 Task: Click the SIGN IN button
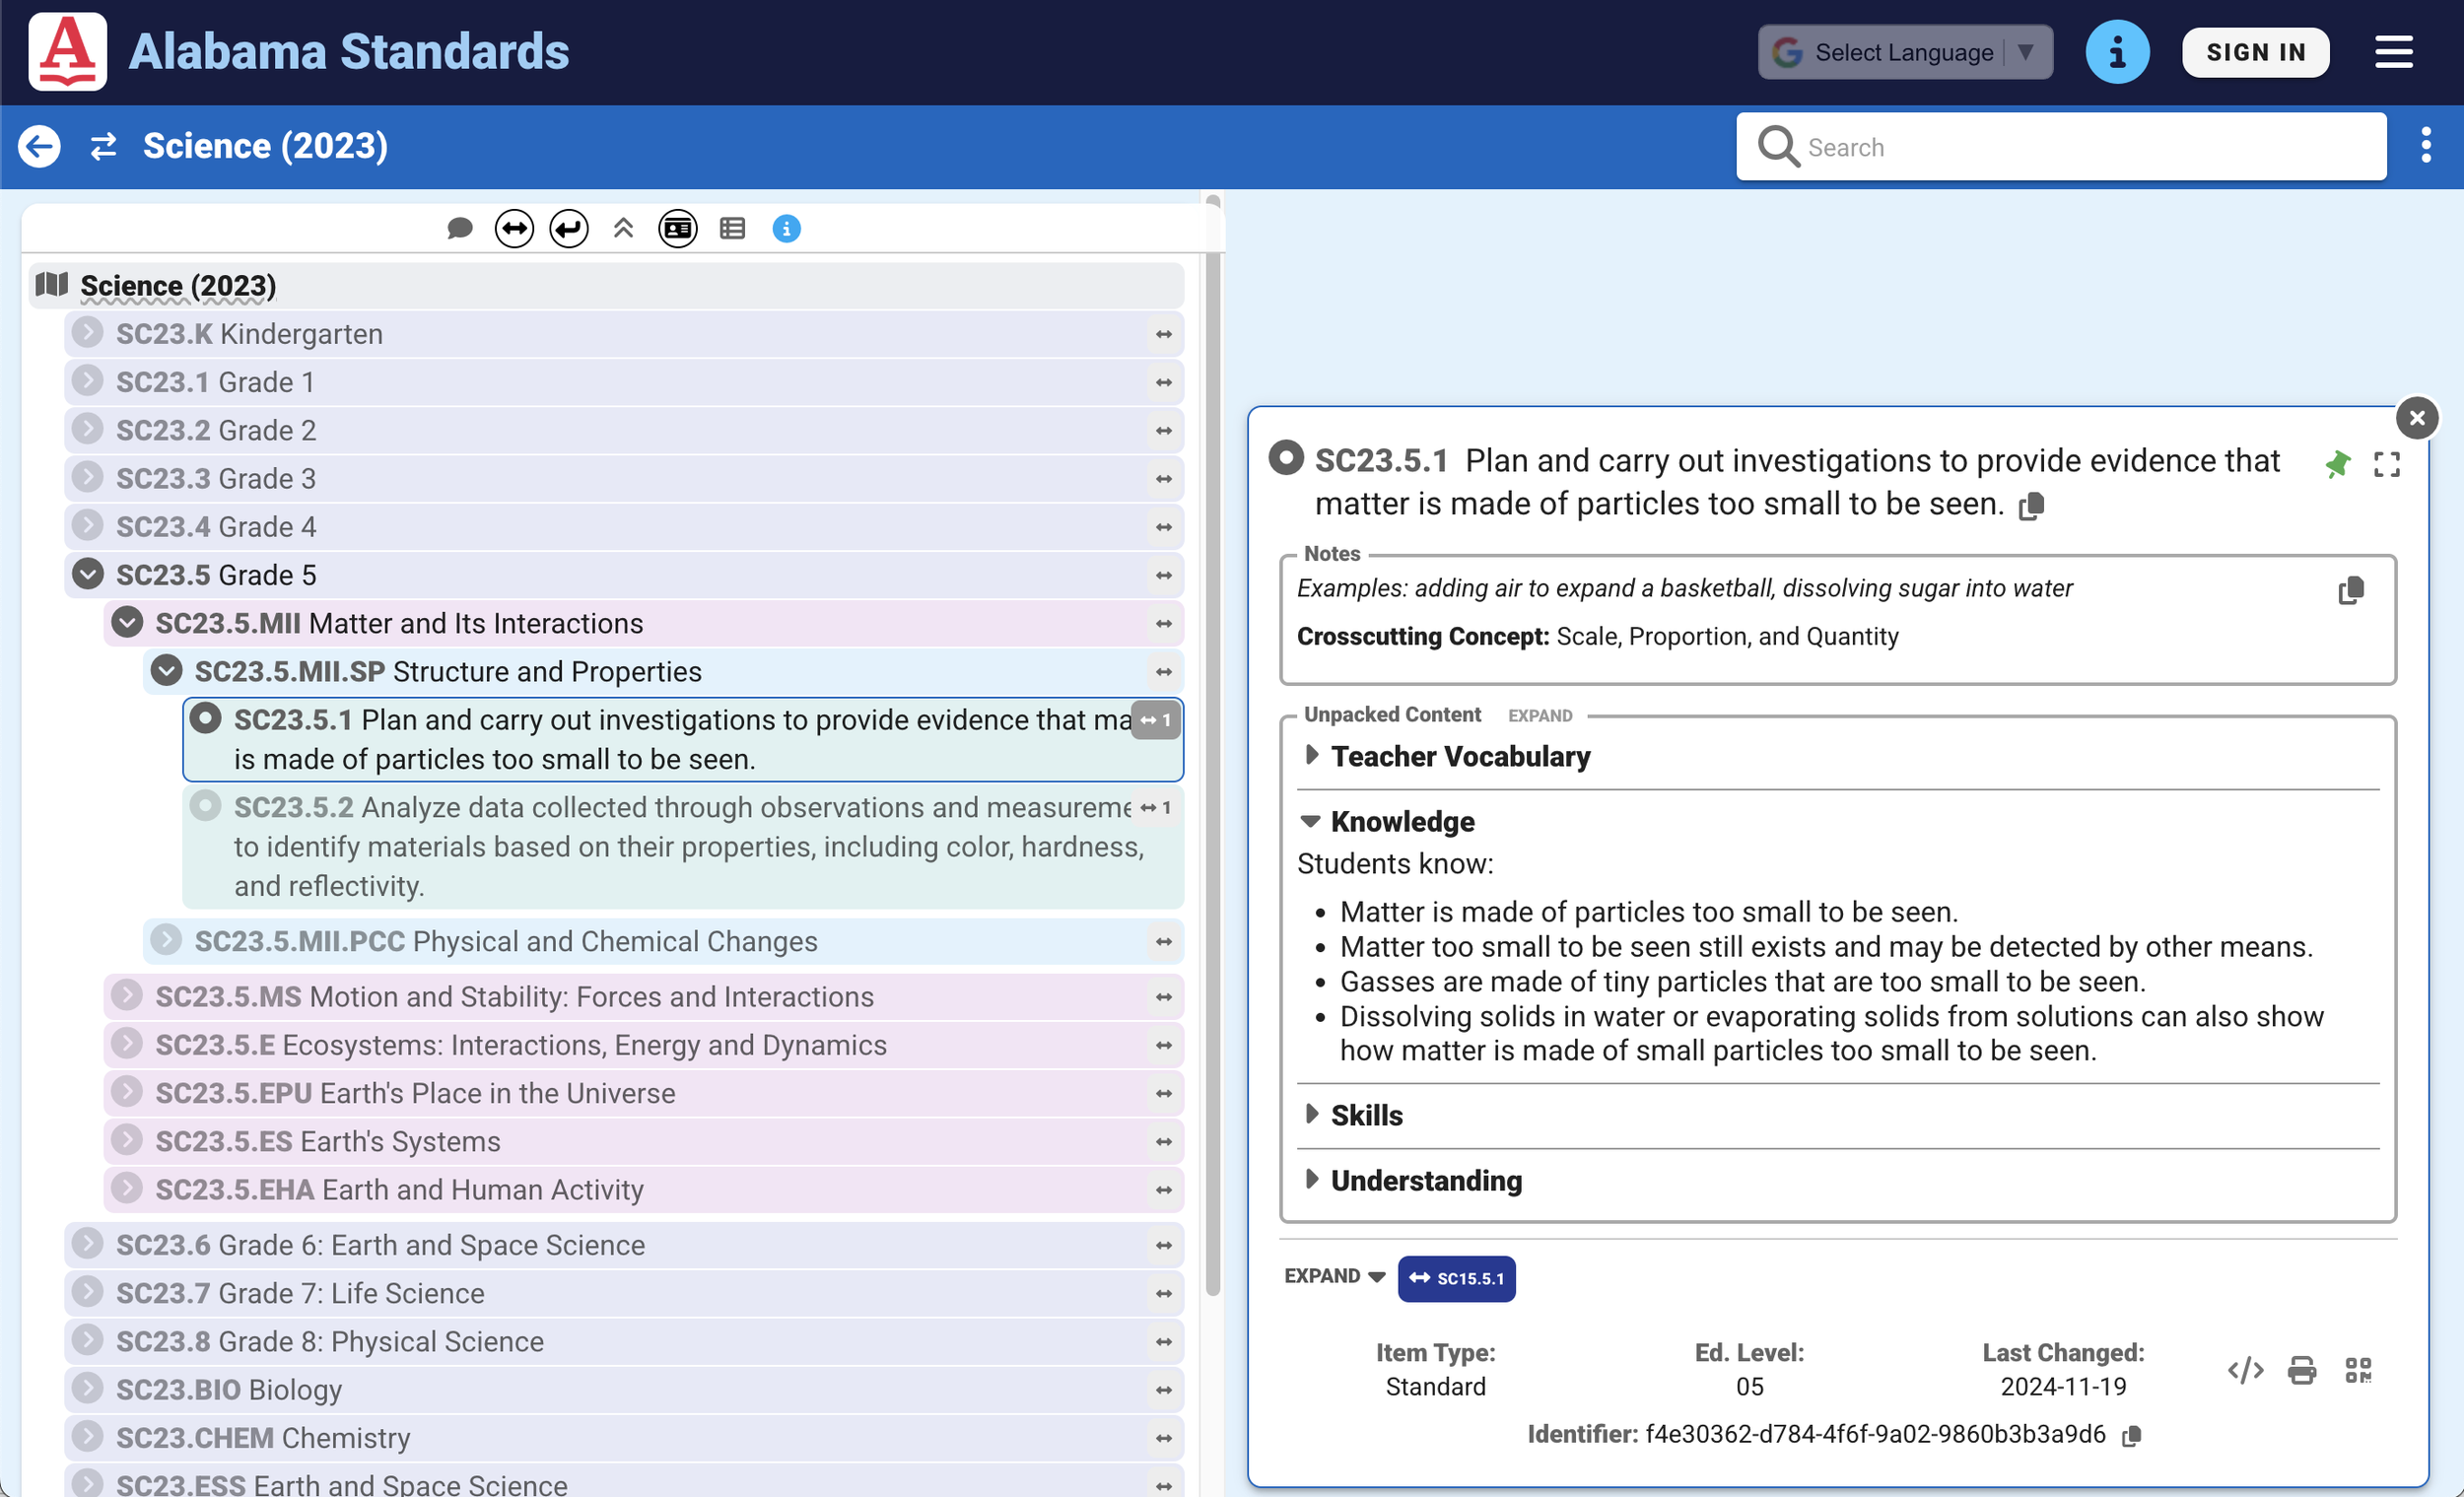tap(2255, 52)
